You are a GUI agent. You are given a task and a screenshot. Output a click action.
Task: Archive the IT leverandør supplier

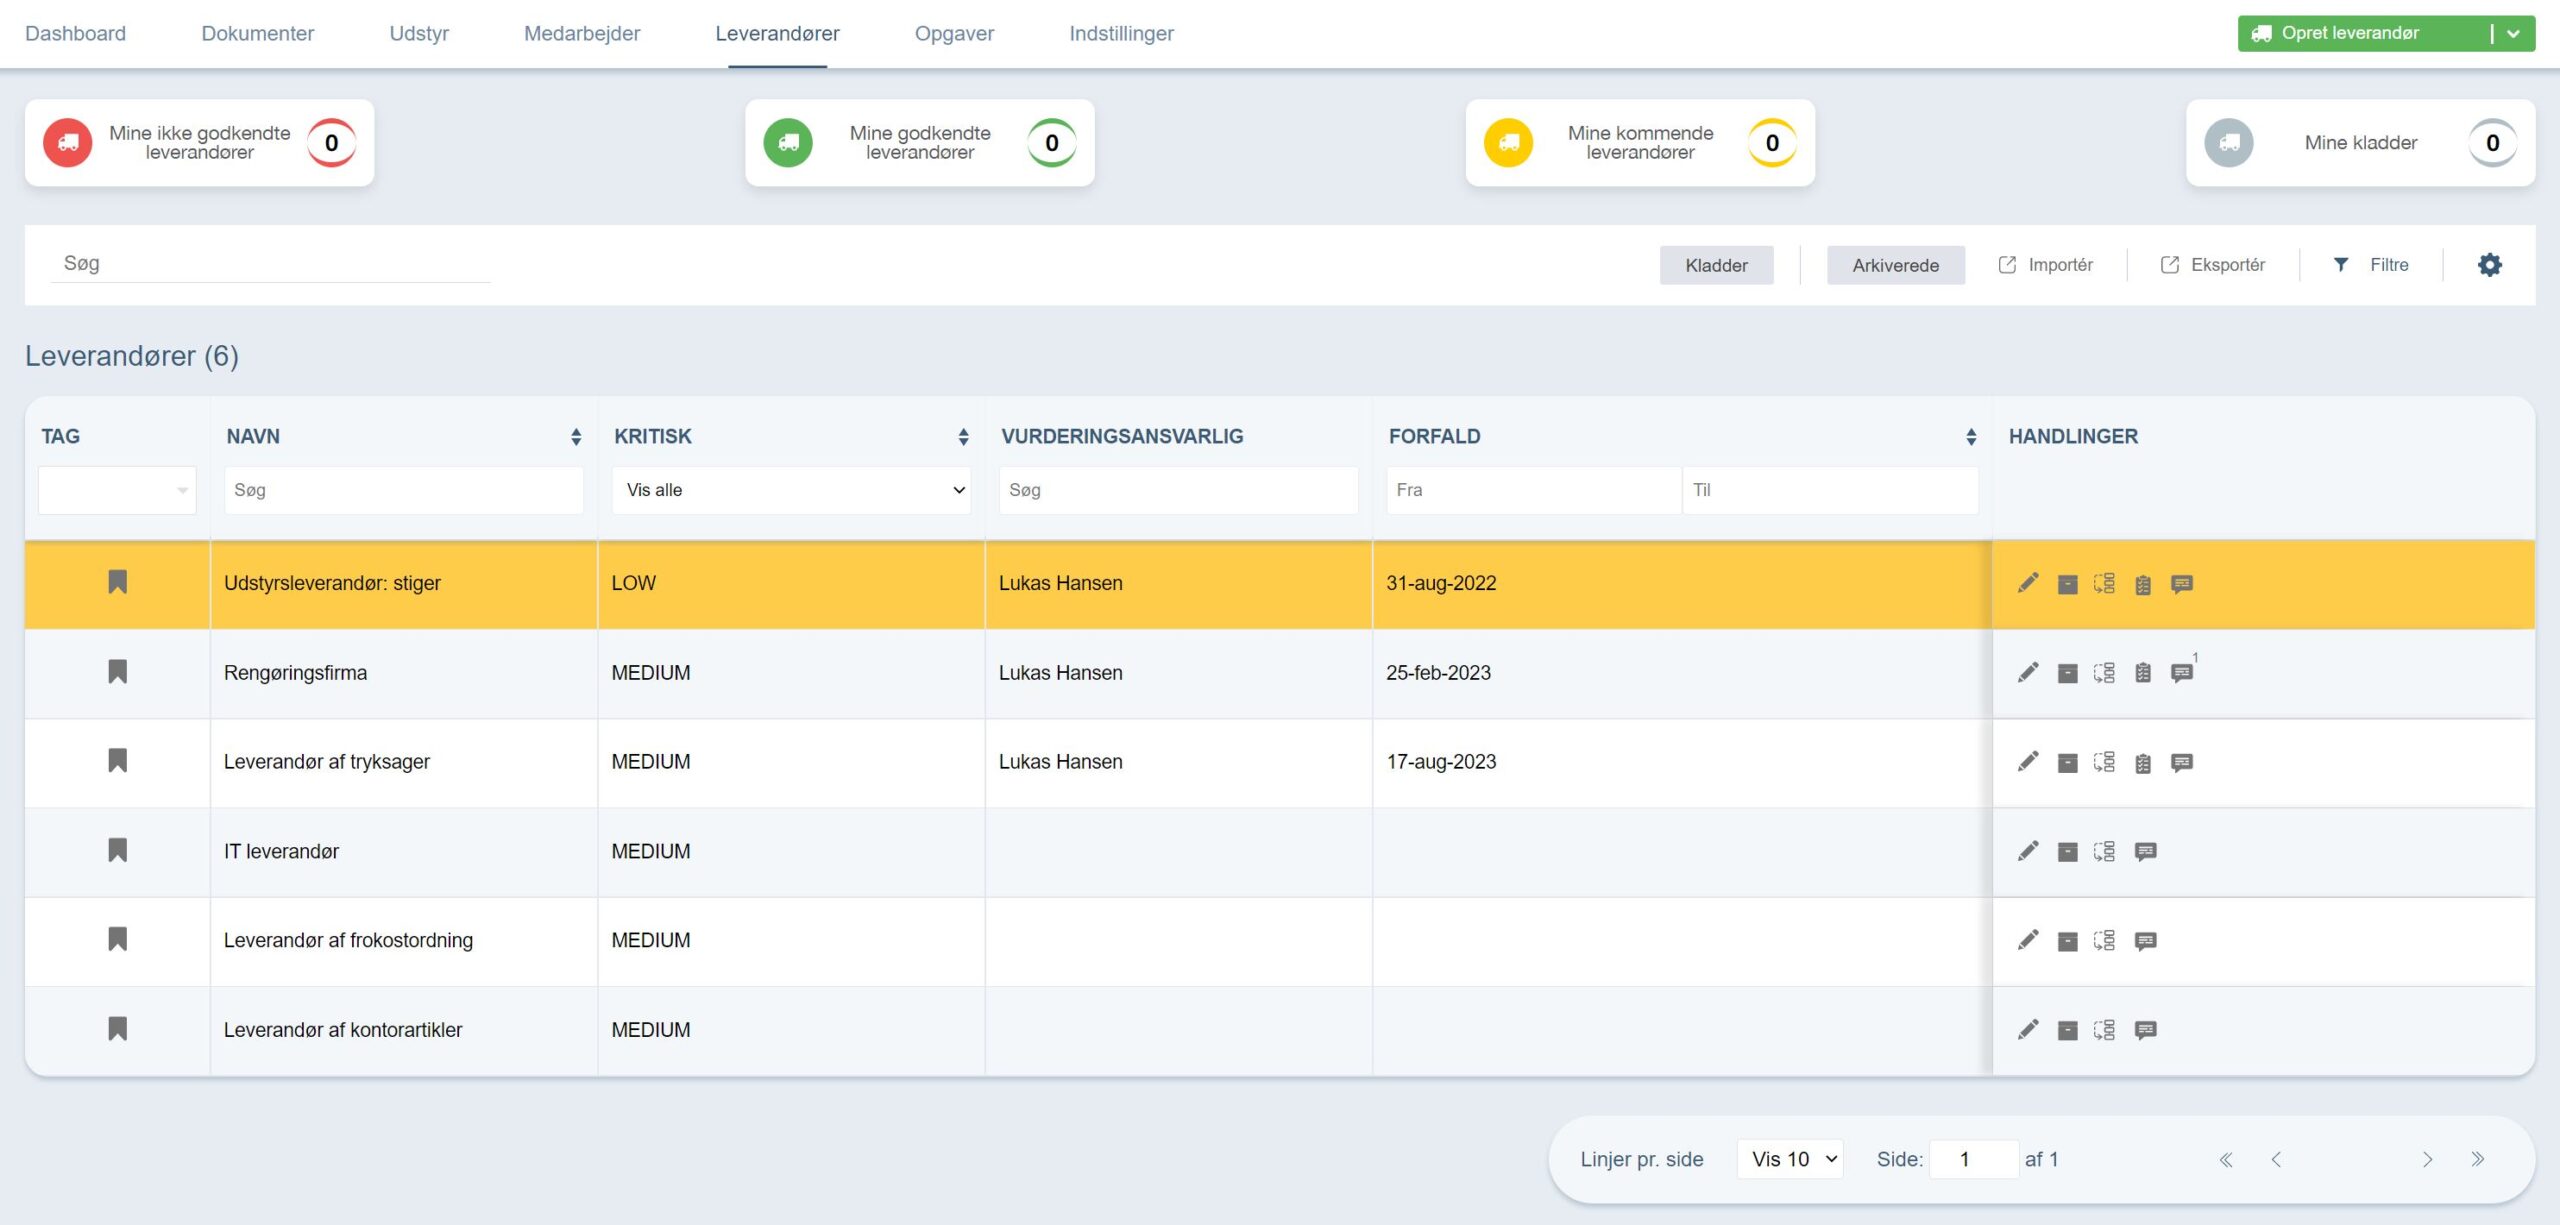tap(2067, 852)
